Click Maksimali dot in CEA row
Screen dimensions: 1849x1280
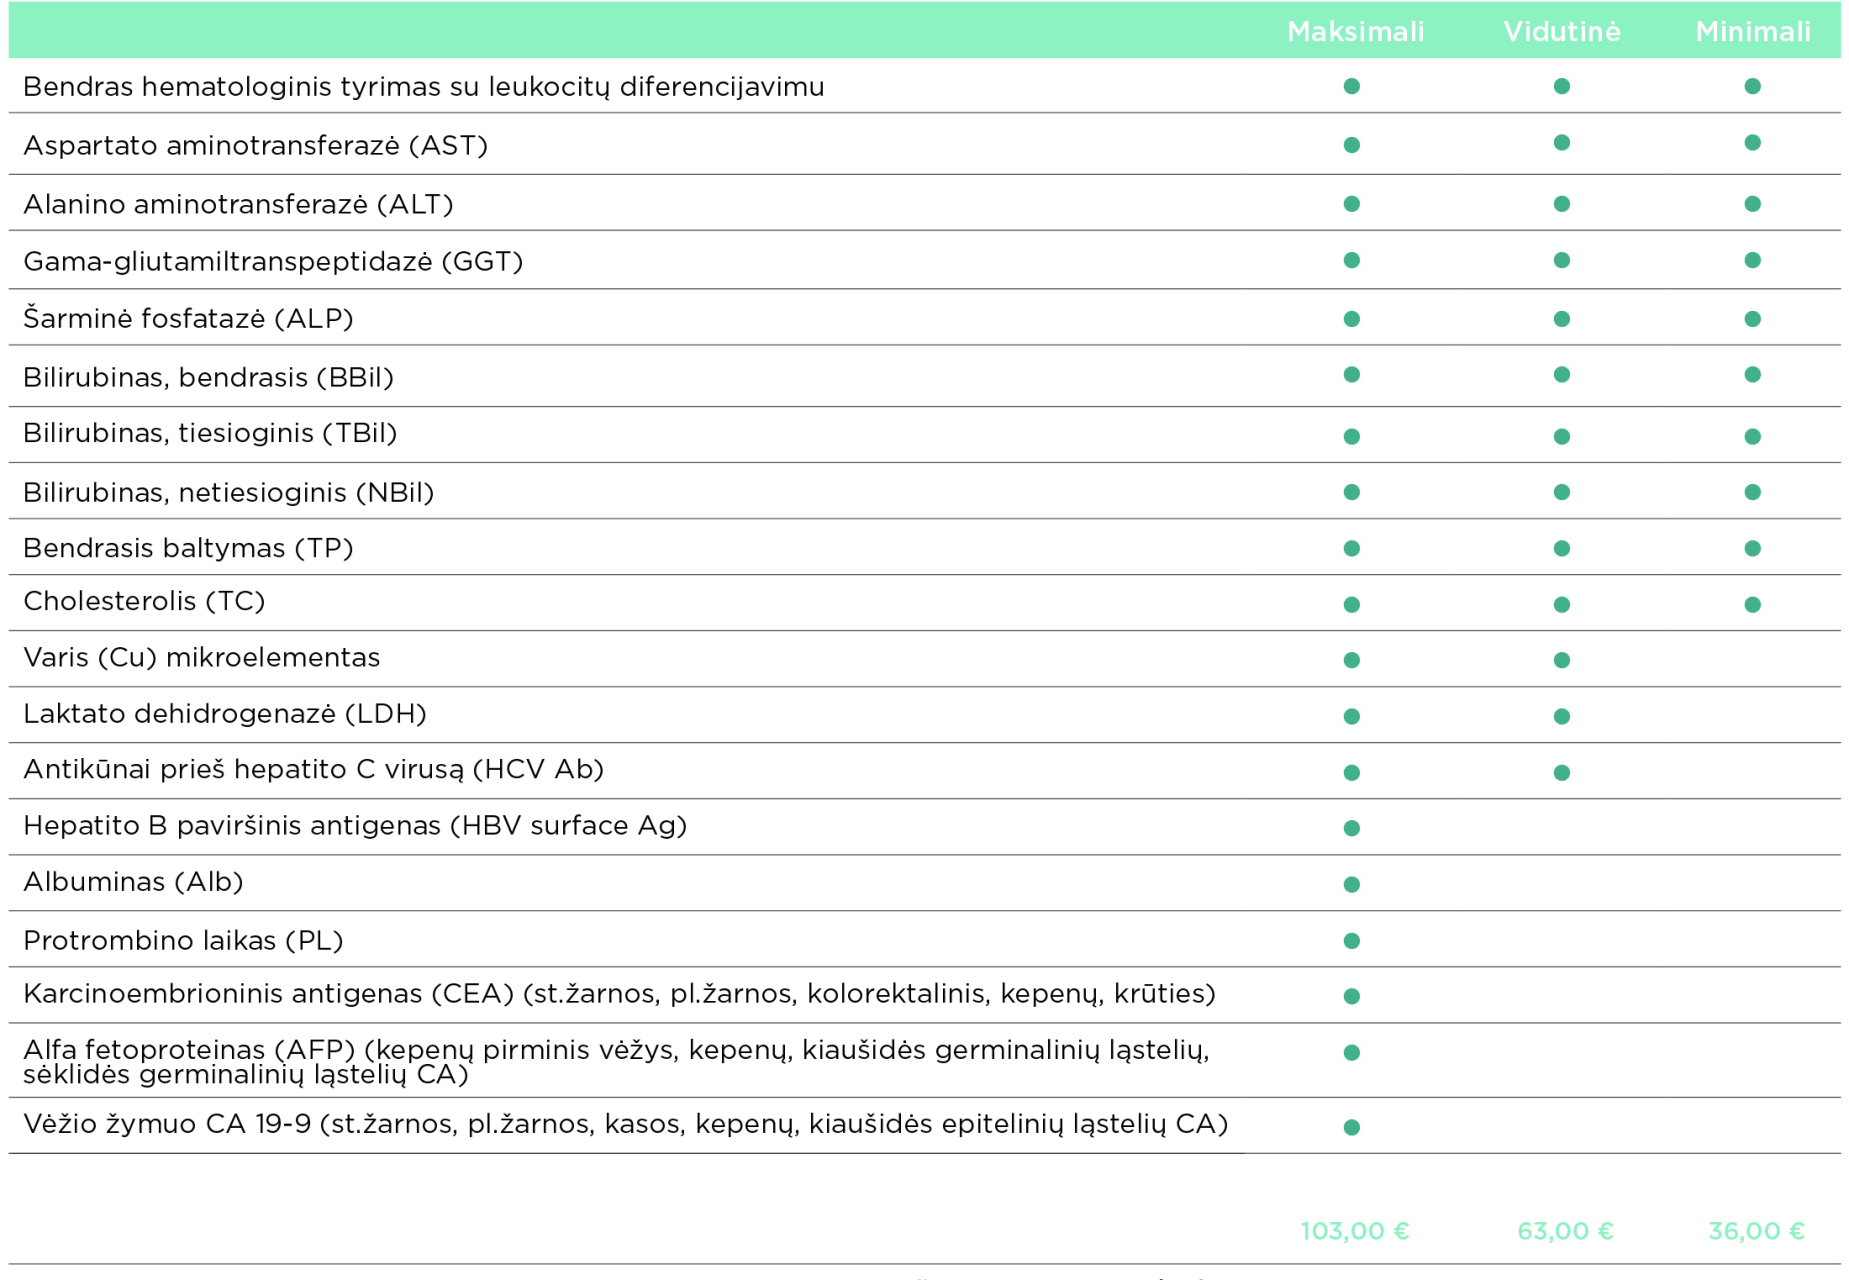click(1352, 996)
